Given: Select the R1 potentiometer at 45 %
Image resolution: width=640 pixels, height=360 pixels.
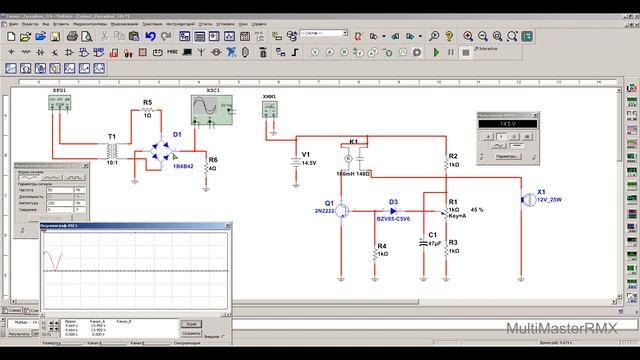Looking at the screenshot, I should (446, 211).
